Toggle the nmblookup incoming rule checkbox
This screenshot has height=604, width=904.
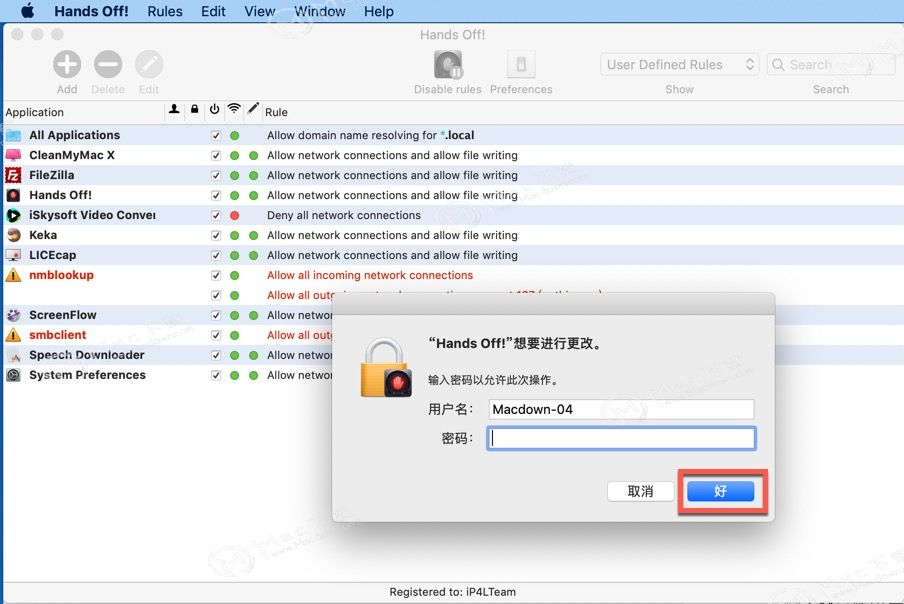(216, 275)
